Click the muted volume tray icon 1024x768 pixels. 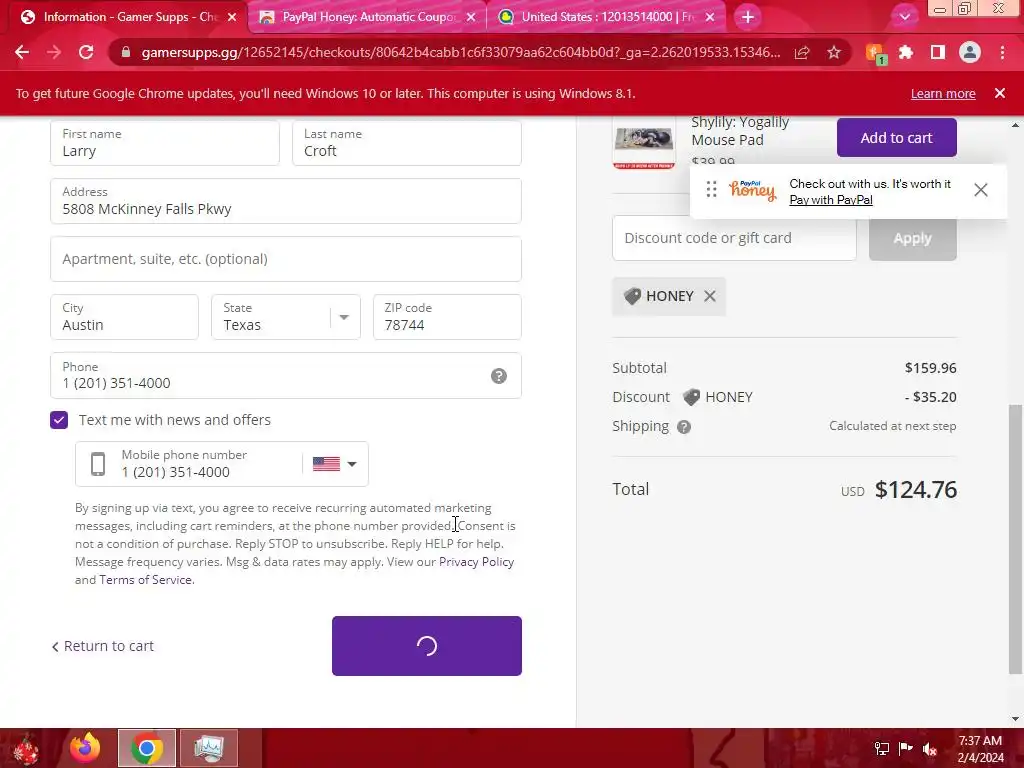[x=930, y=748]
